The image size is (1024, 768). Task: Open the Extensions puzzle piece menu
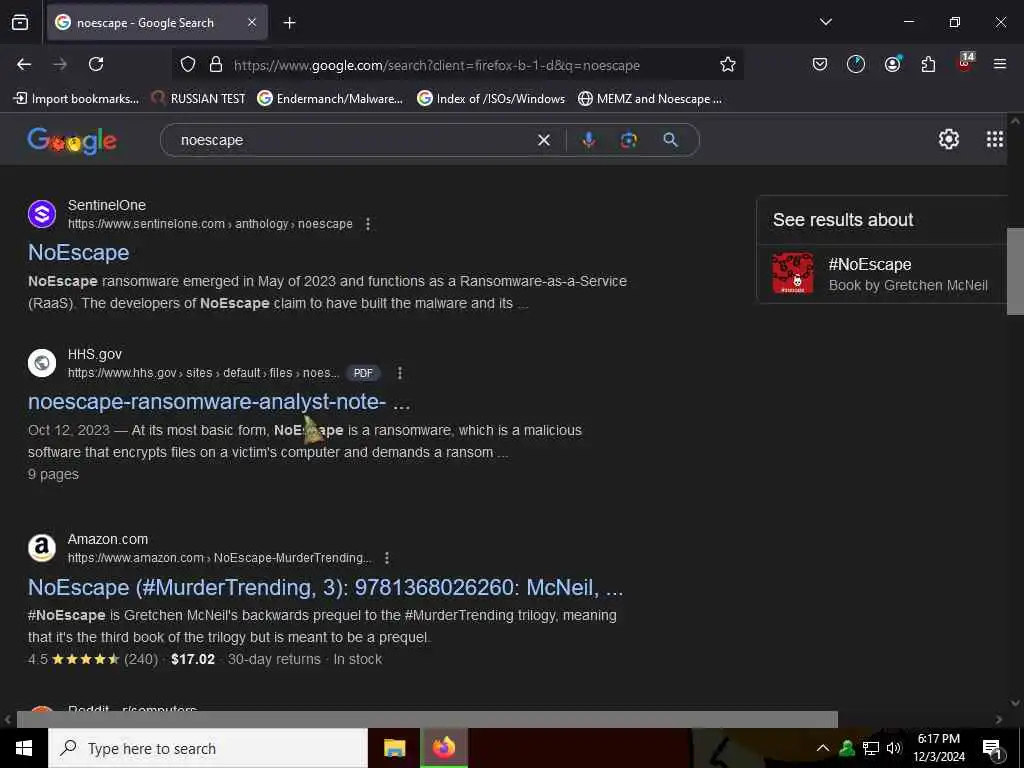(928, 64)
